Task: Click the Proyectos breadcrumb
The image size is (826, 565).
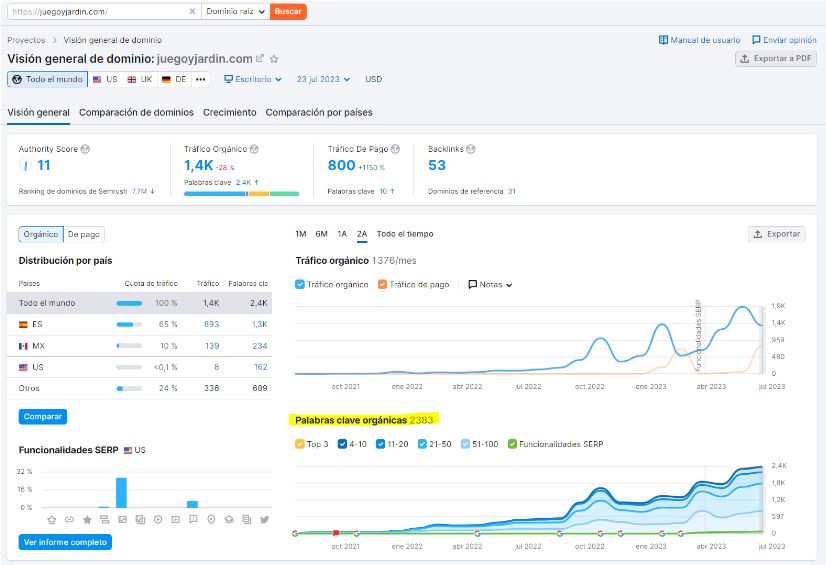Action: 26,40
